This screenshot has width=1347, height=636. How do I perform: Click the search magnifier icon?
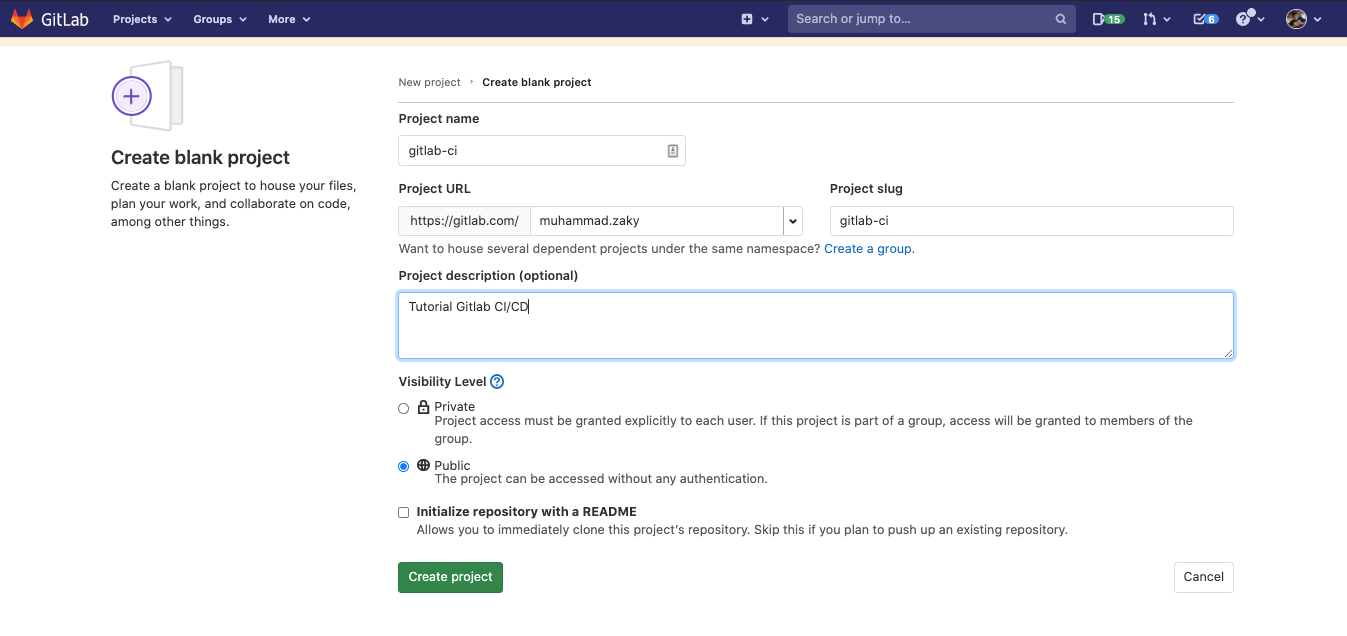(x=1060, y=18)
